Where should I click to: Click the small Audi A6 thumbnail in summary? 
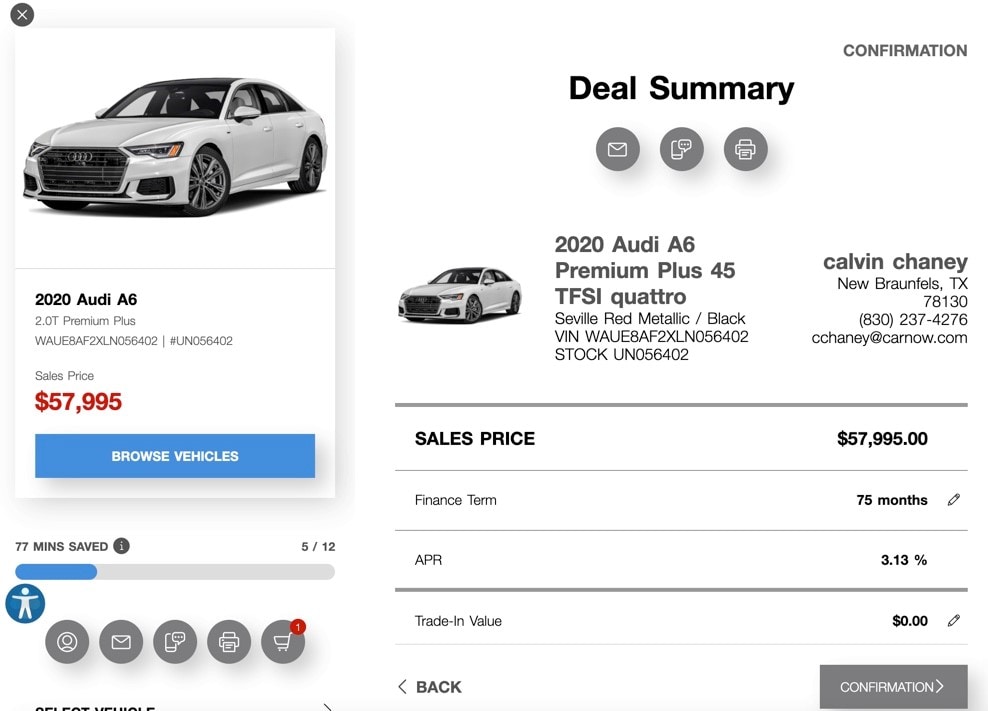pos(460,295)
